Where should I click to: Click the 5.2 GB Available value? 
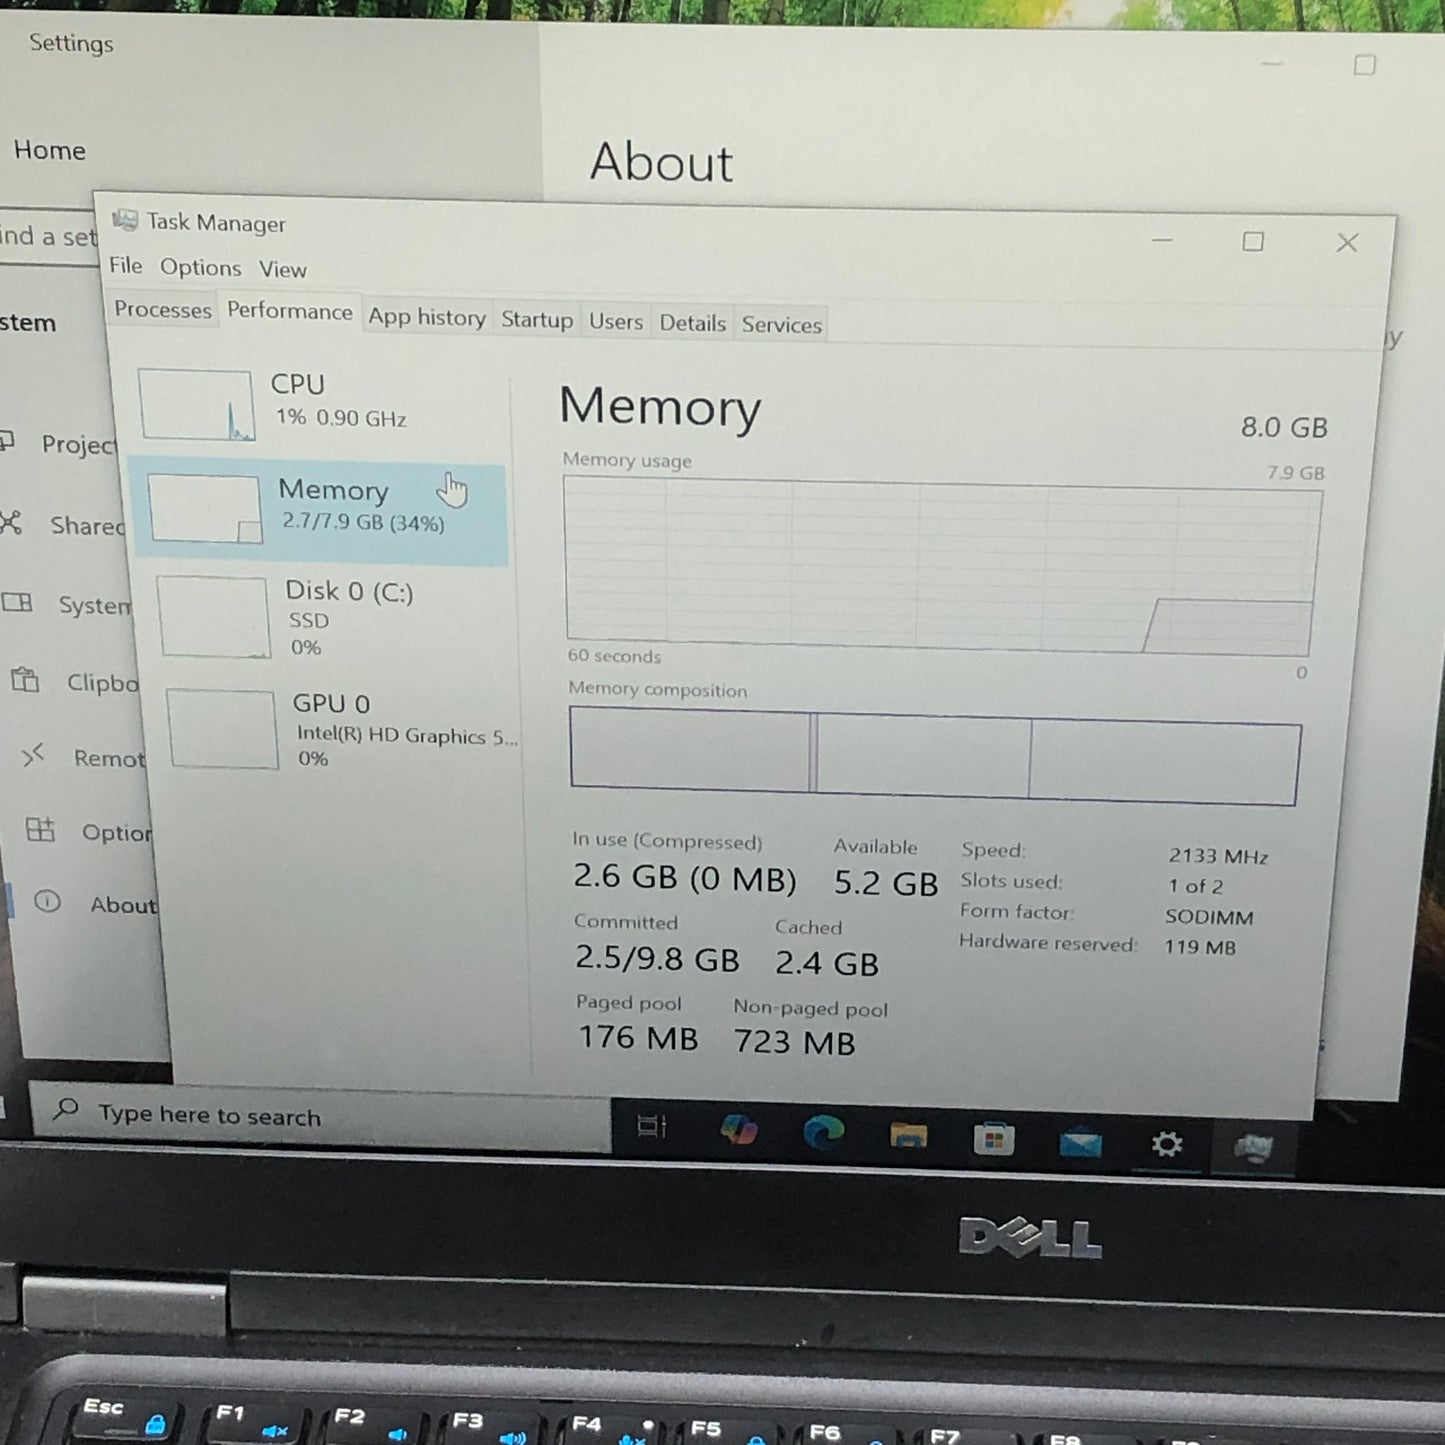click(886, 883)
